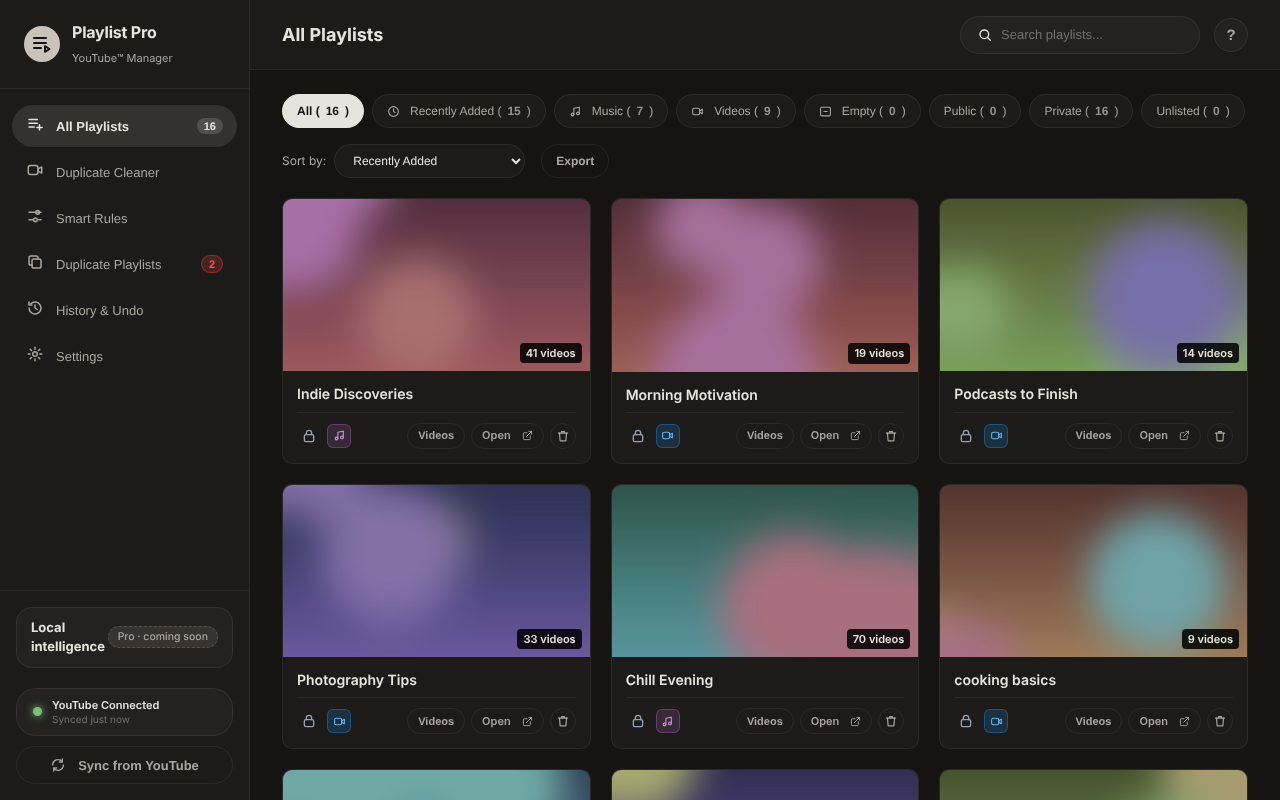Open Morning Motivation playlist externally
1280x800 pixels.
click(x=836, y=436)
